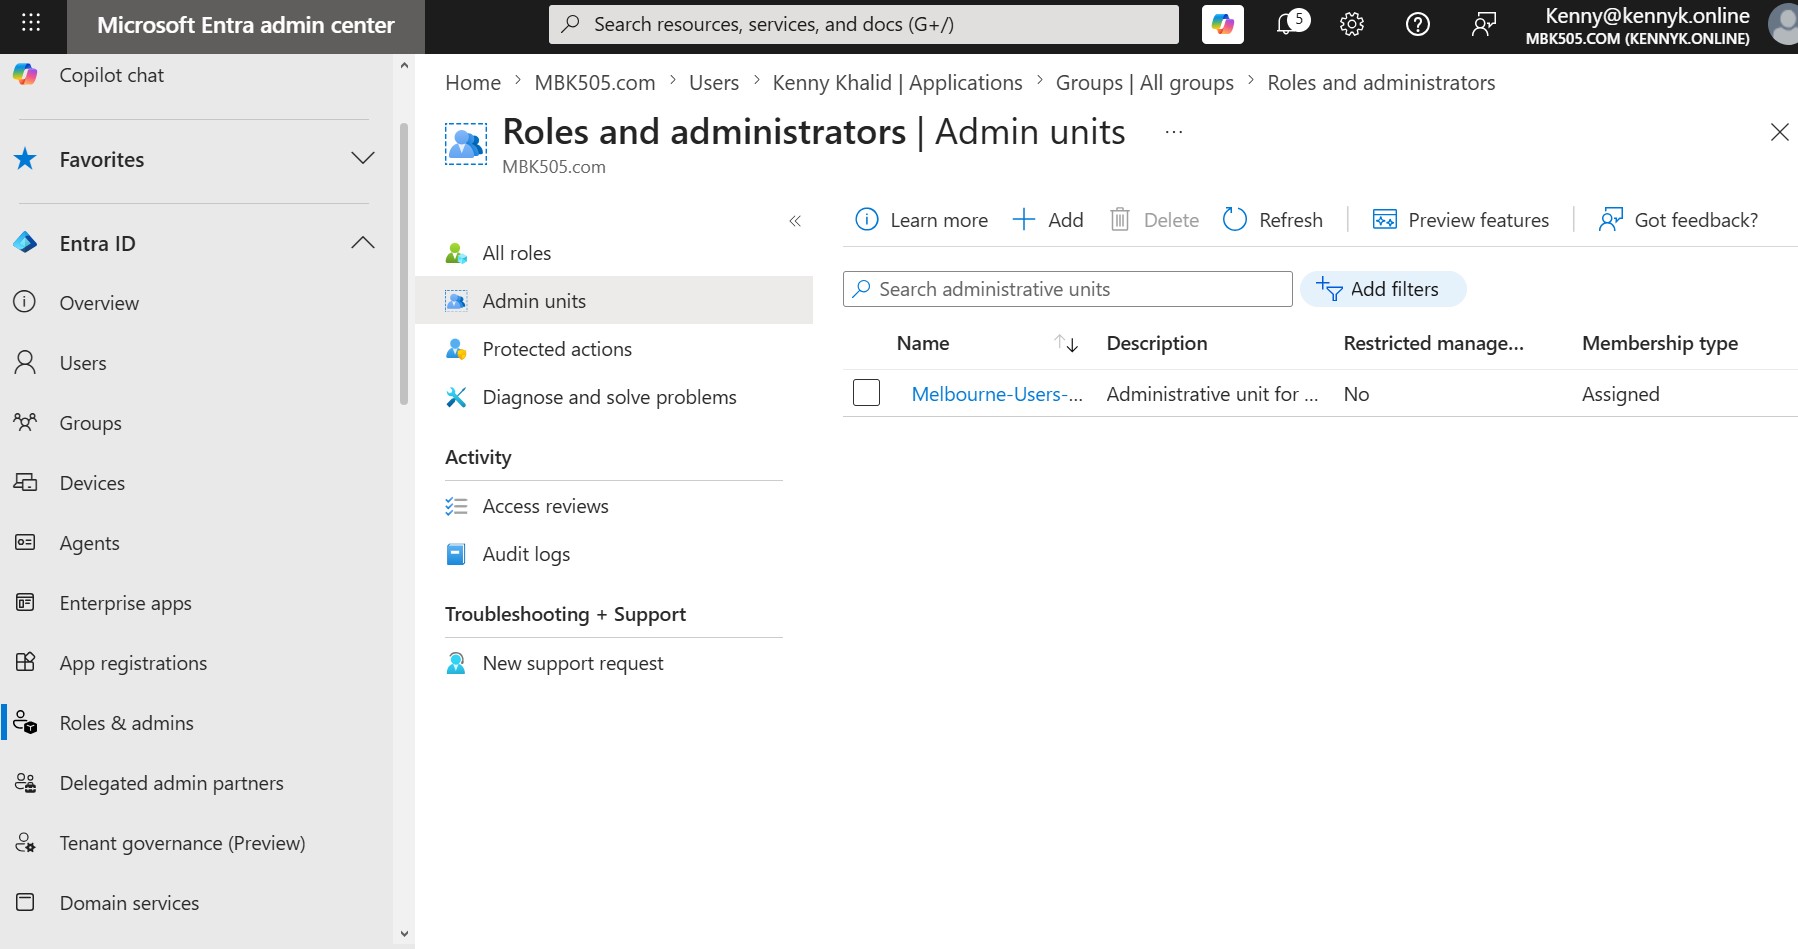Click the Search administrative units field
The image size is (1798, 949).
(1068, 289)
